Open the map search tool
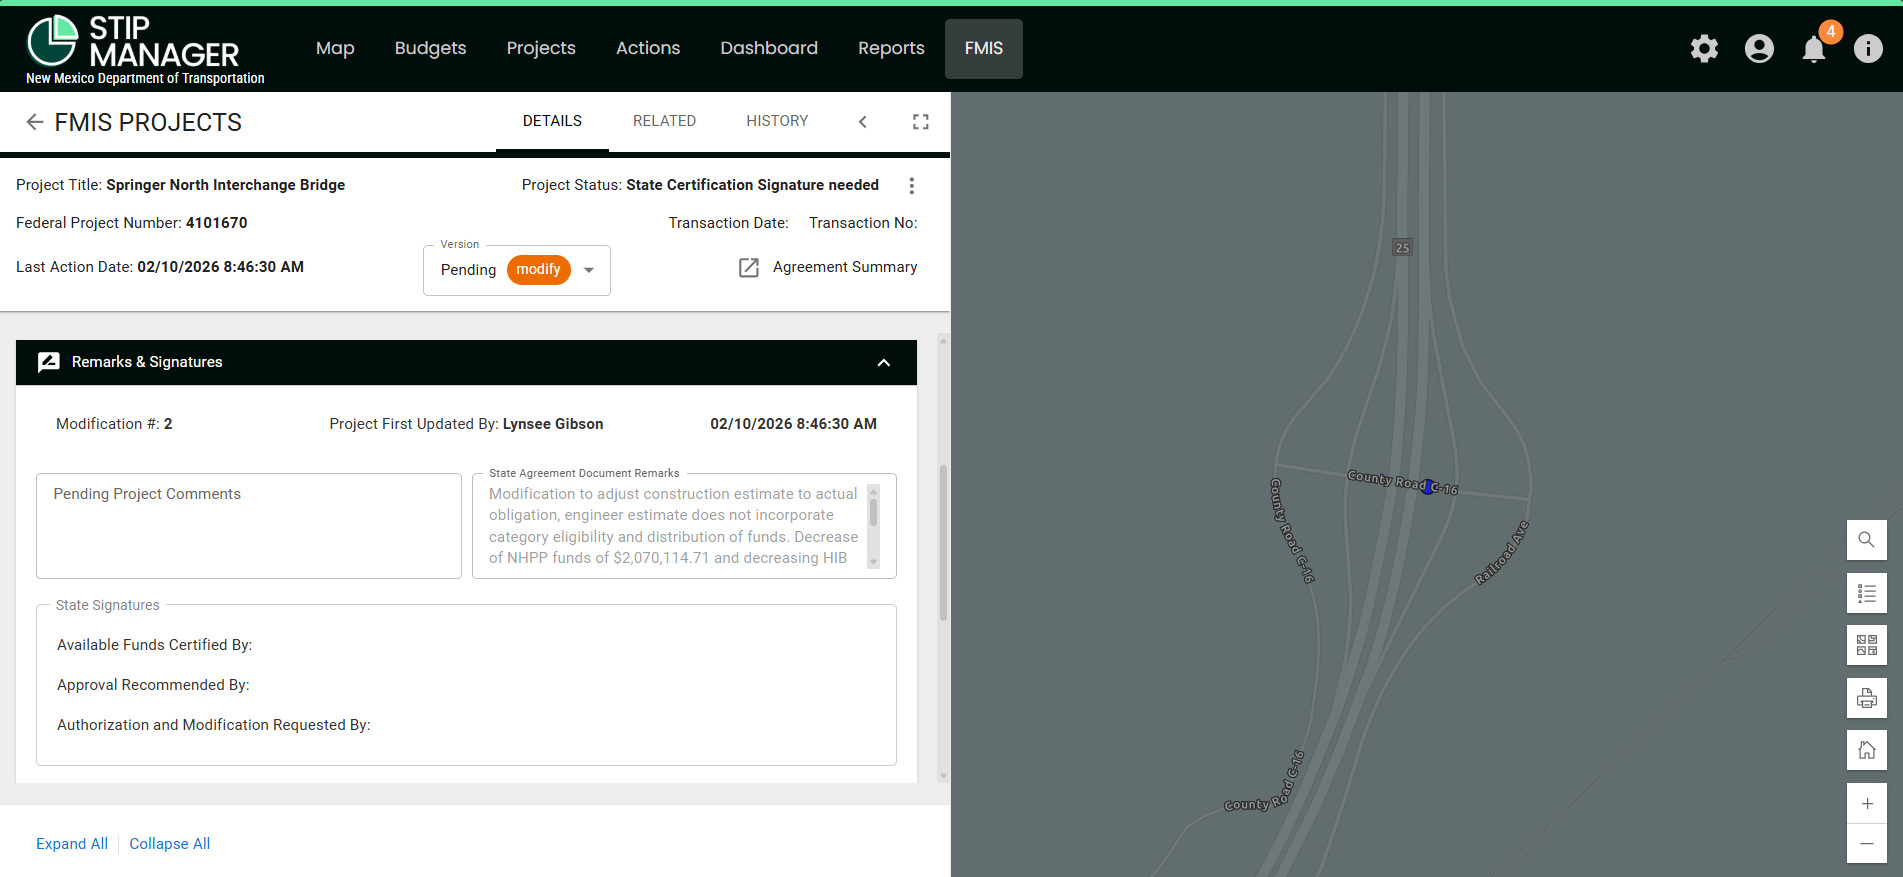1903x877 pixels. point(1866,540)
